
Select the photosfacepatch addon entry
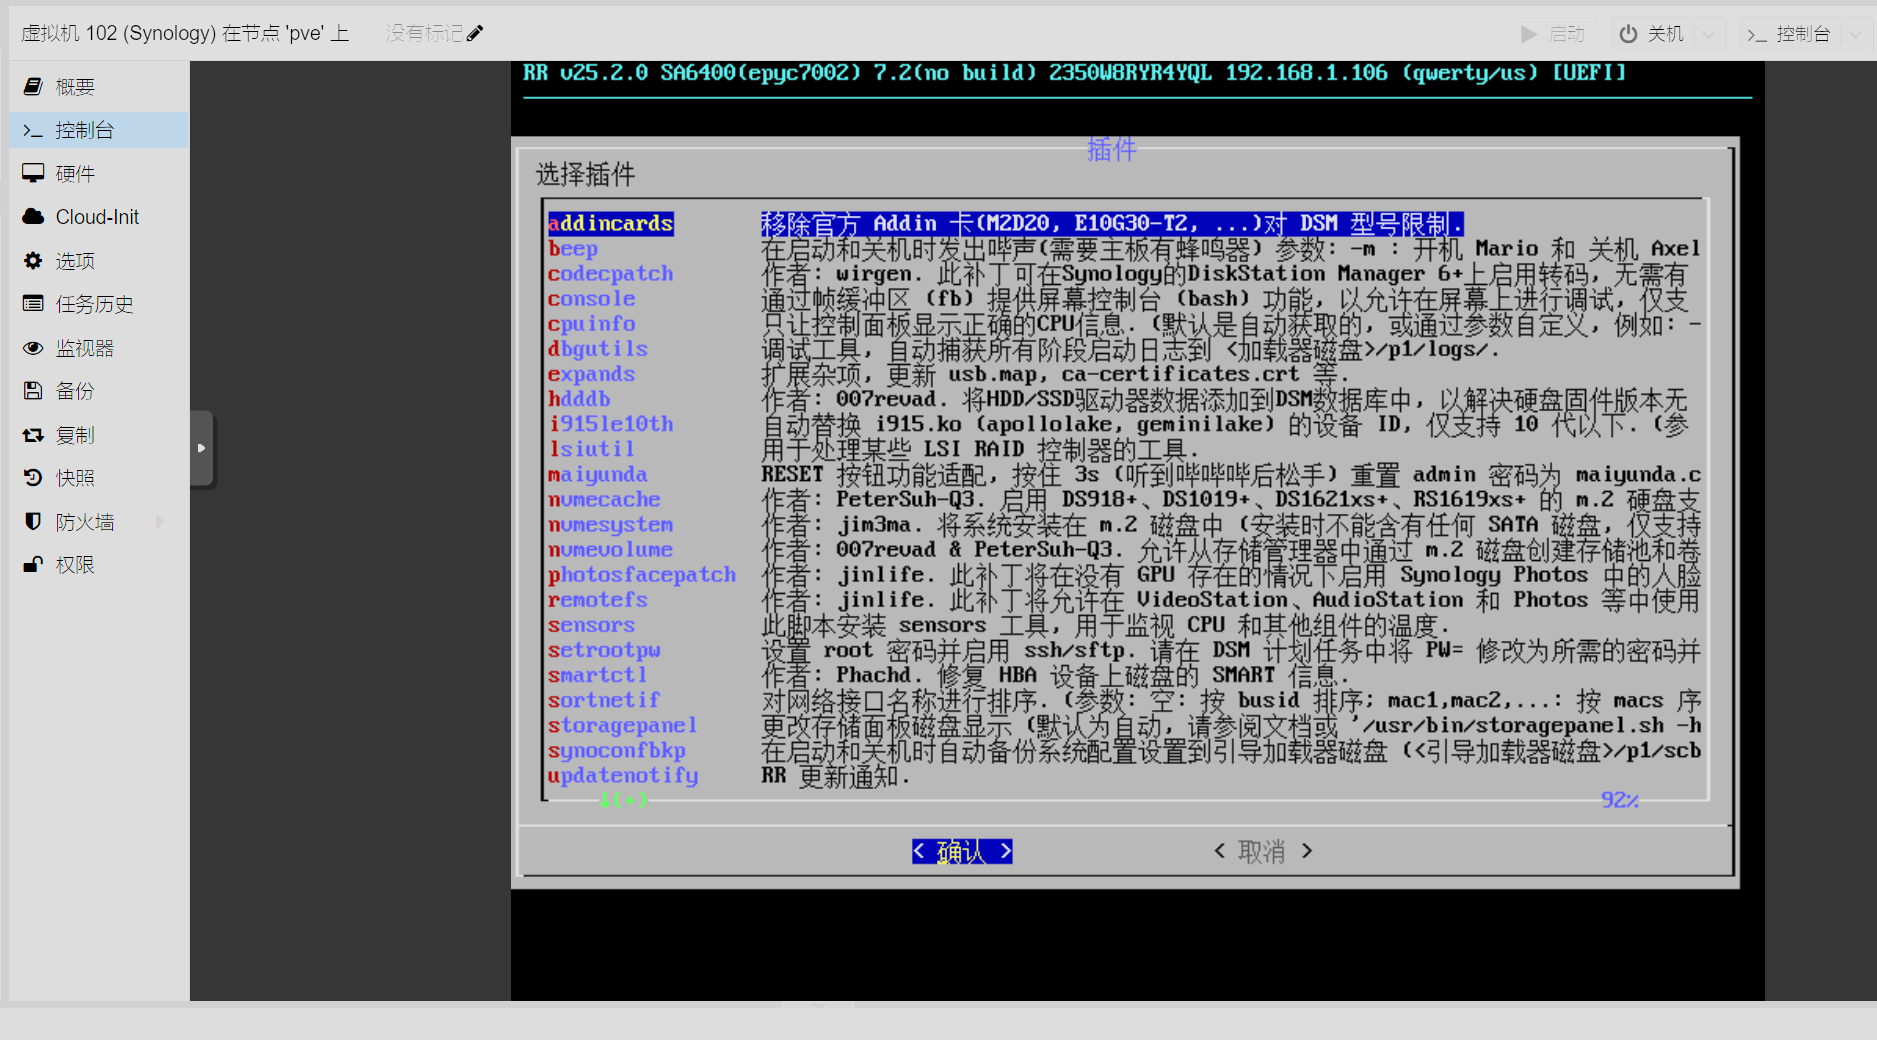[642, 574]
